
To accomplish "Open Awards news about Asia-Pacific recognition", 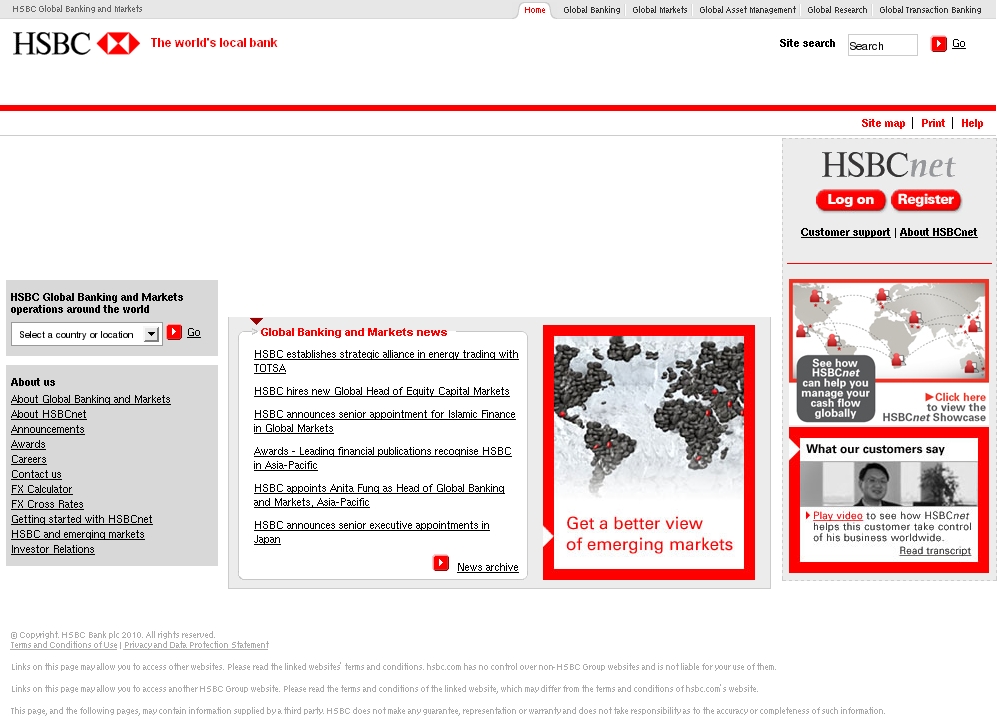I will (x=383, y=458).
